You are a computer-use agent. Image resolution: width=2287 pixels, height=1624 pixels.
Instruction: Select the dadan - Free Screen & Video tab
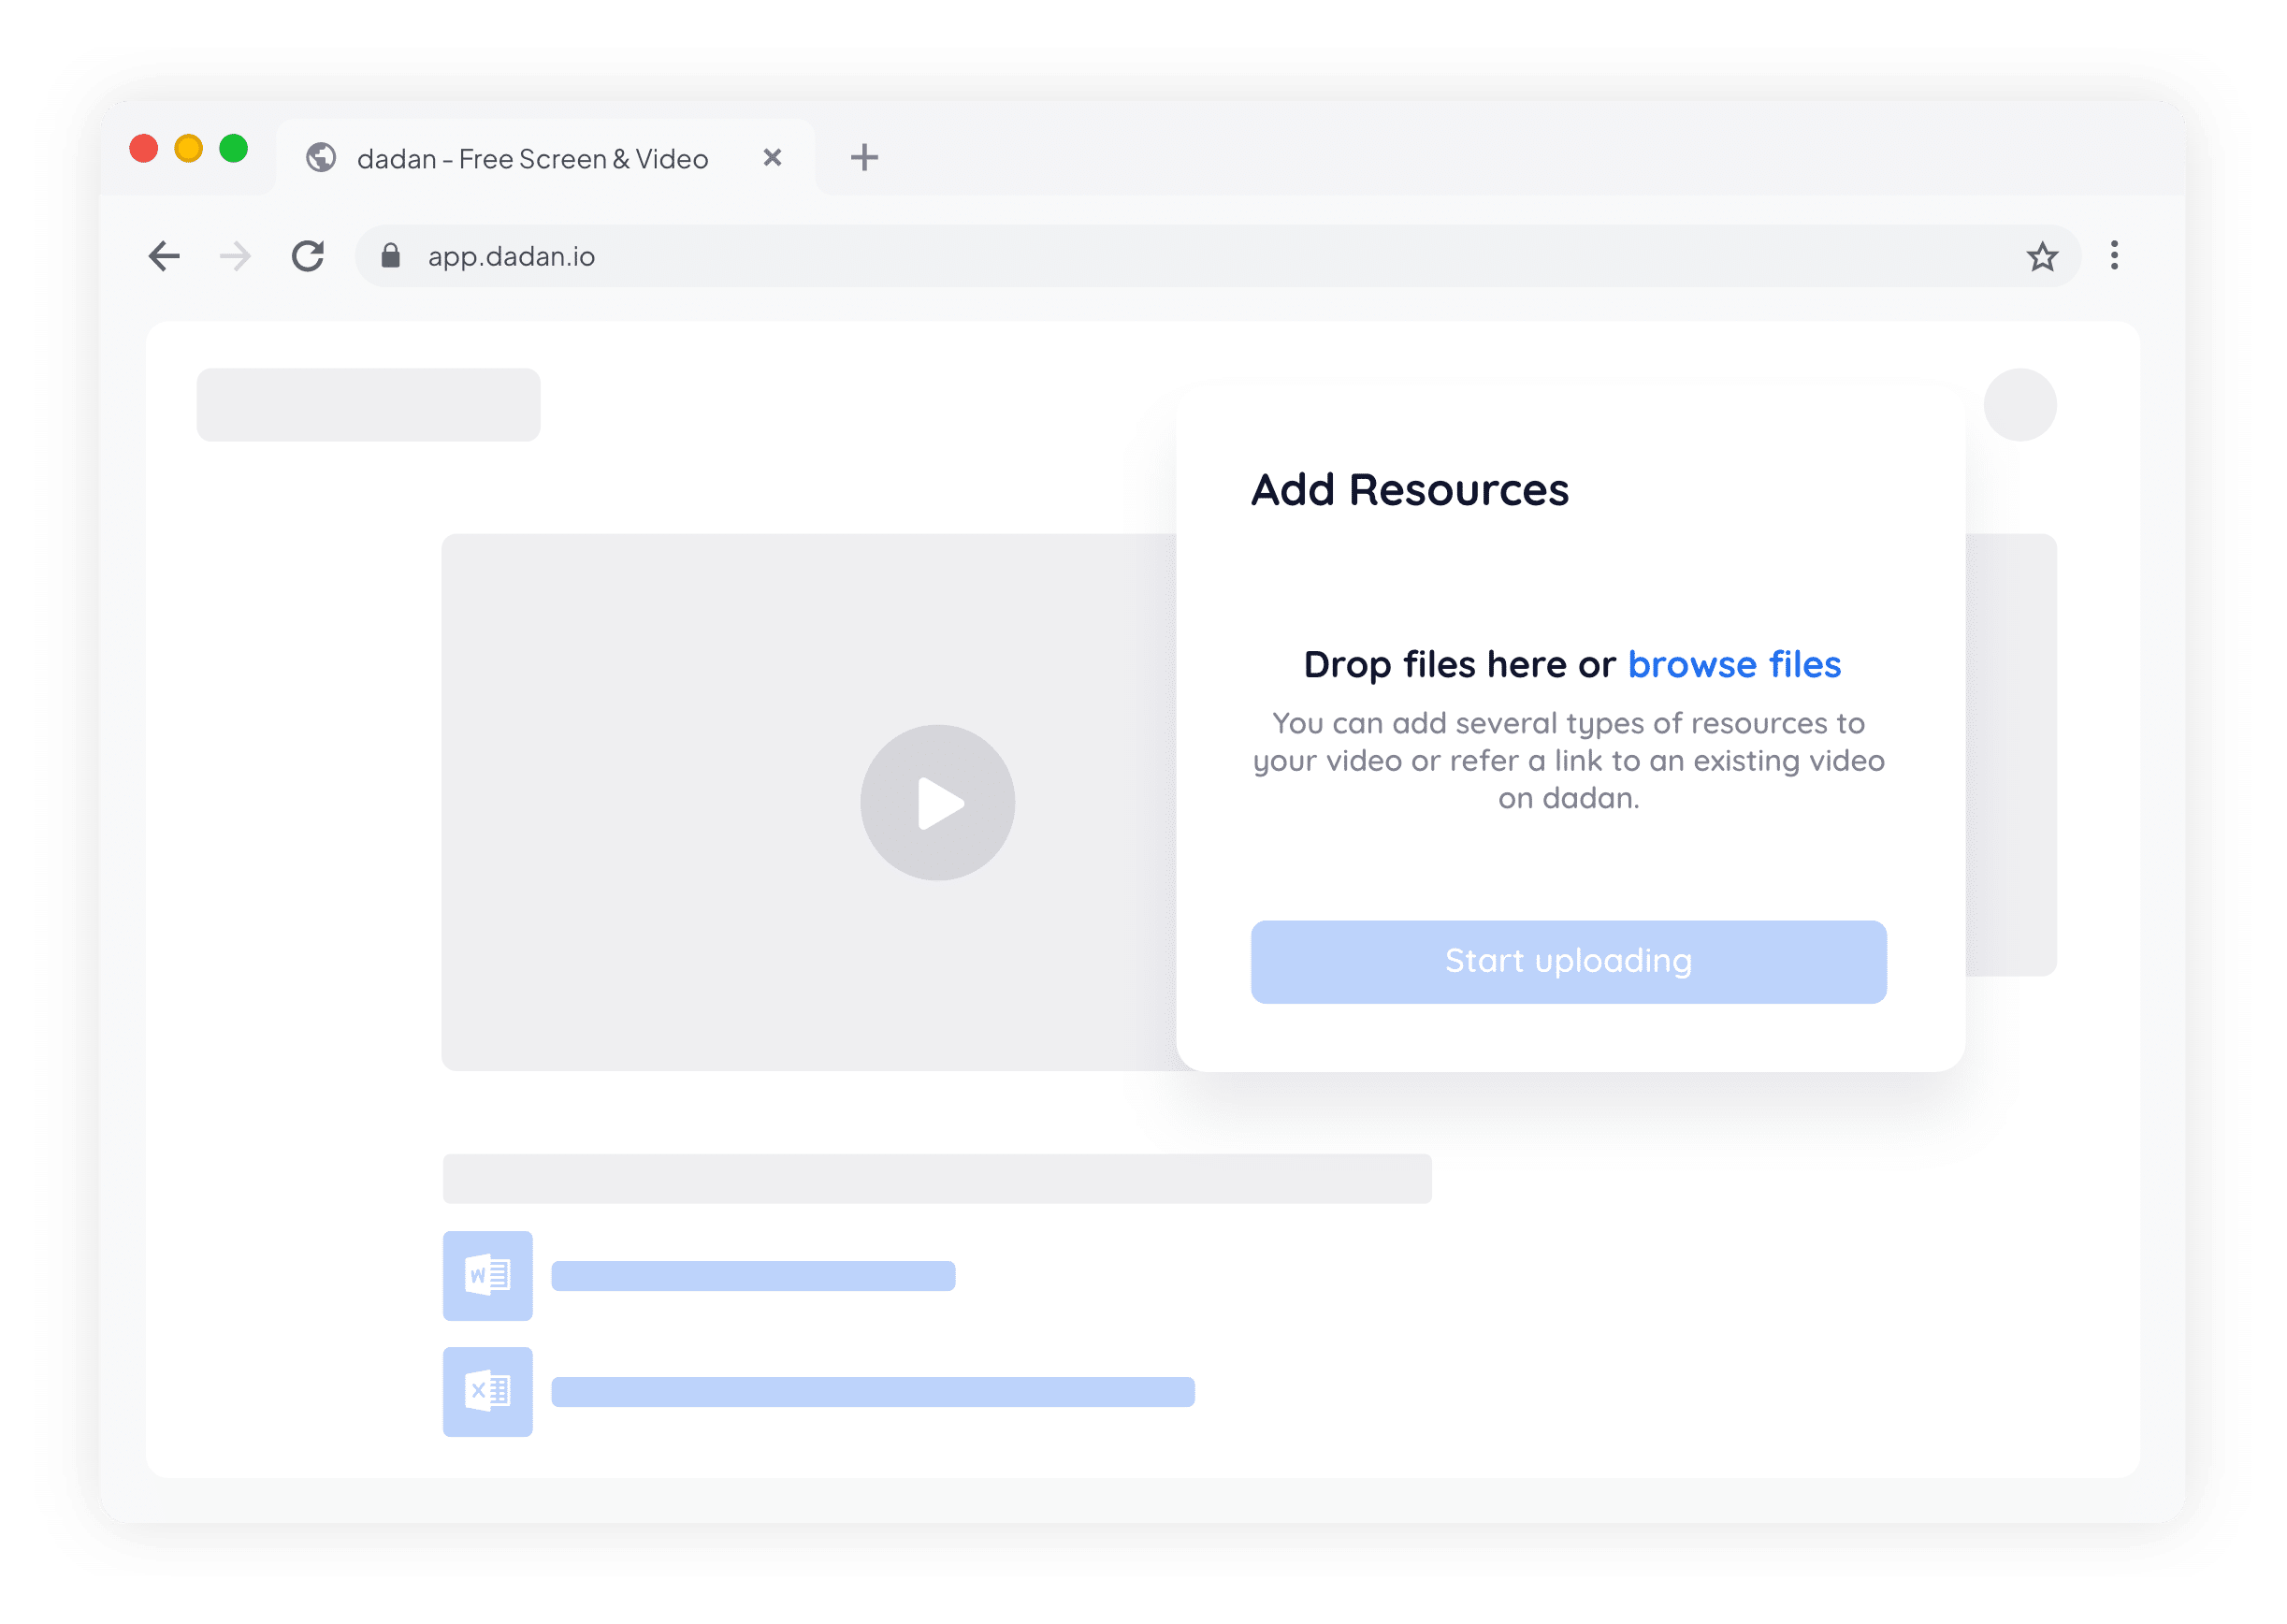[x=532, y=159]
